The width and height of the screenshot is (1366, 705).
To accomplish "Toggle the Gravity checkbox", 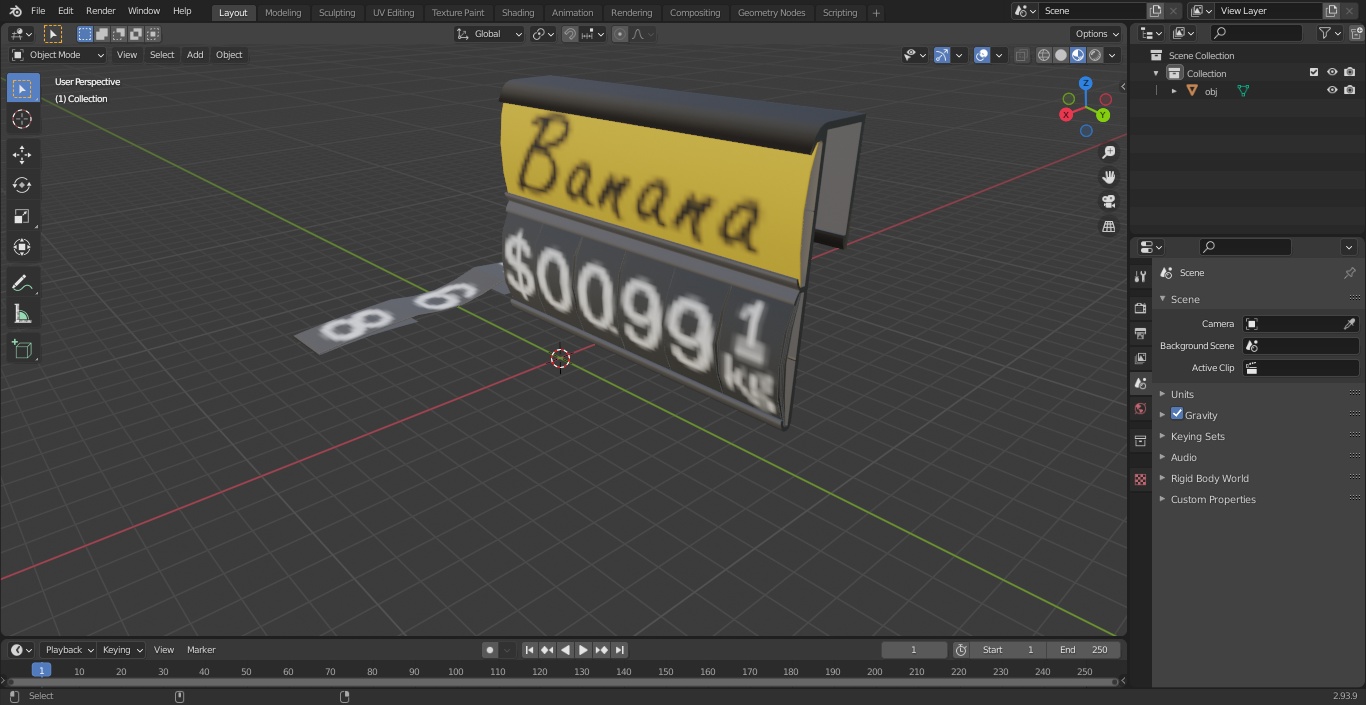I will pos(1177,414).
